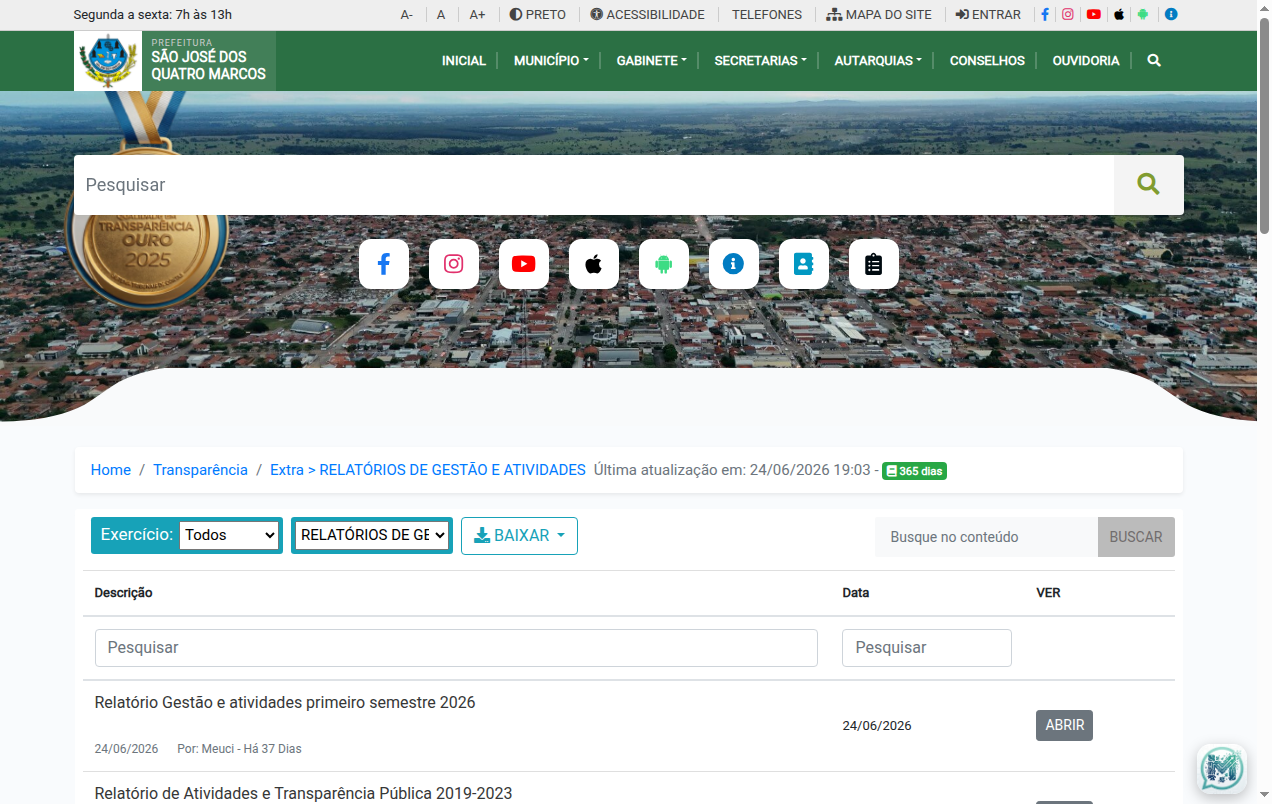Expand the MUNICÍPIO menu
The height and width of the screenshot is (804, 1272).
pos(551,61)
